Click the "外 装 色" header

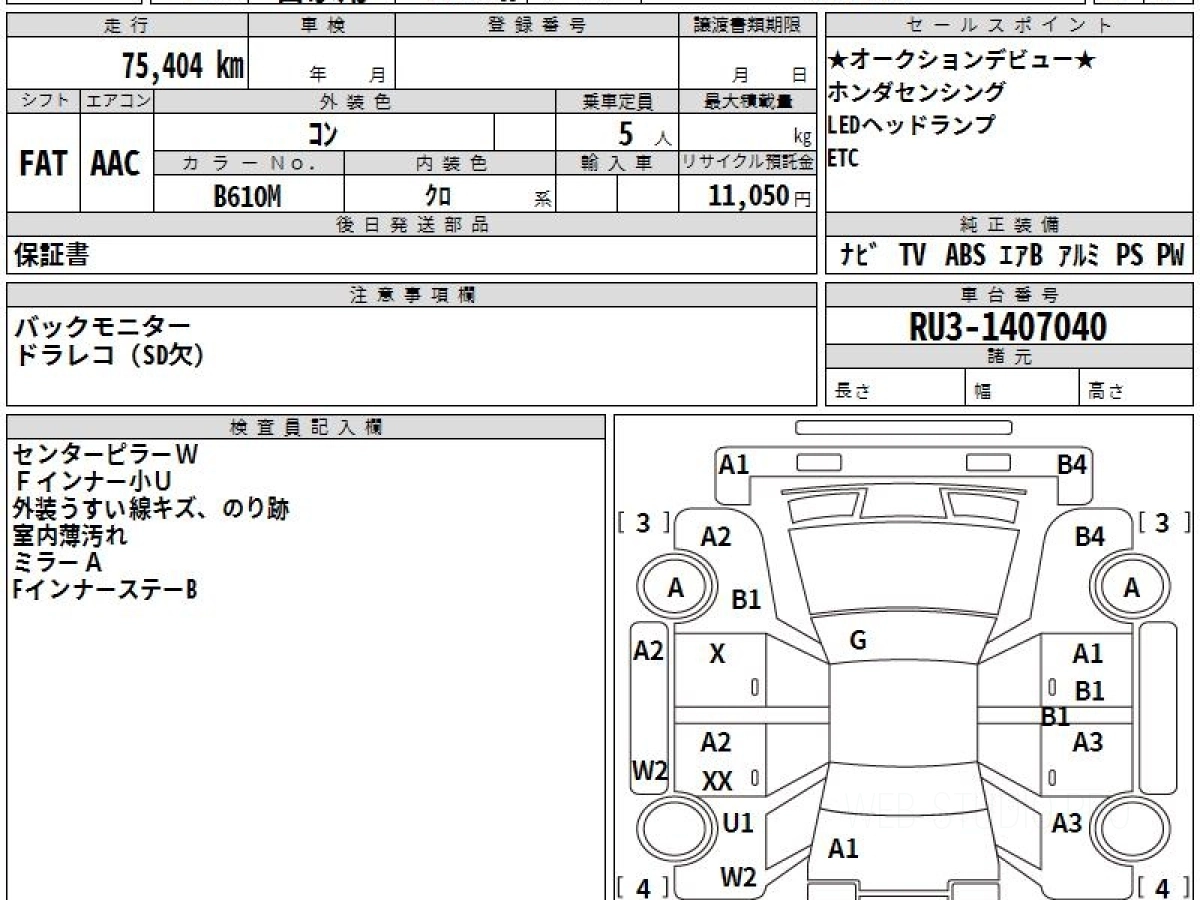click(x=355, y=101)
